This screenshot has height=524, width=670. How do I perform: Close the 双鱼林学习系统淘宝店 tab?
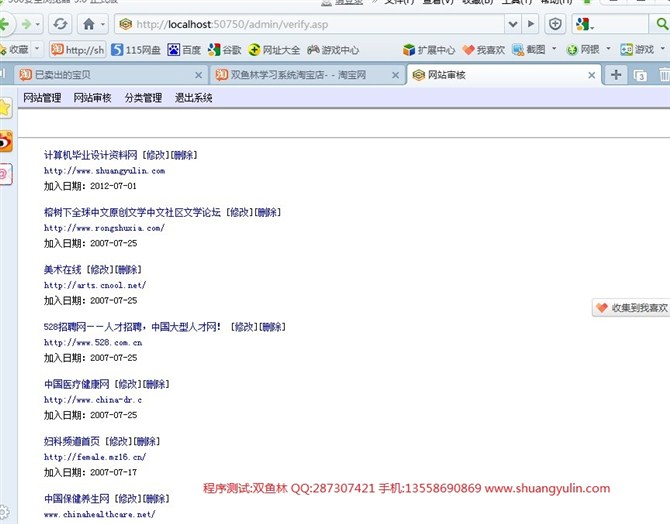(396, 75)
